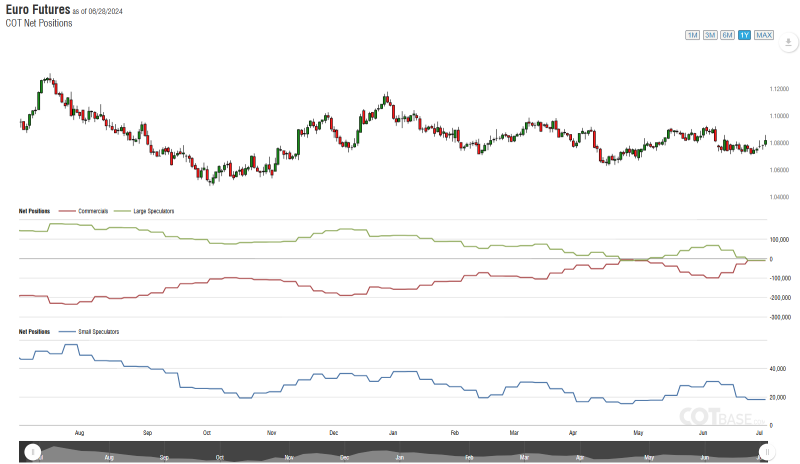
Task: Click the 40,000 small speculators axis label
Action: pos(777,369)
